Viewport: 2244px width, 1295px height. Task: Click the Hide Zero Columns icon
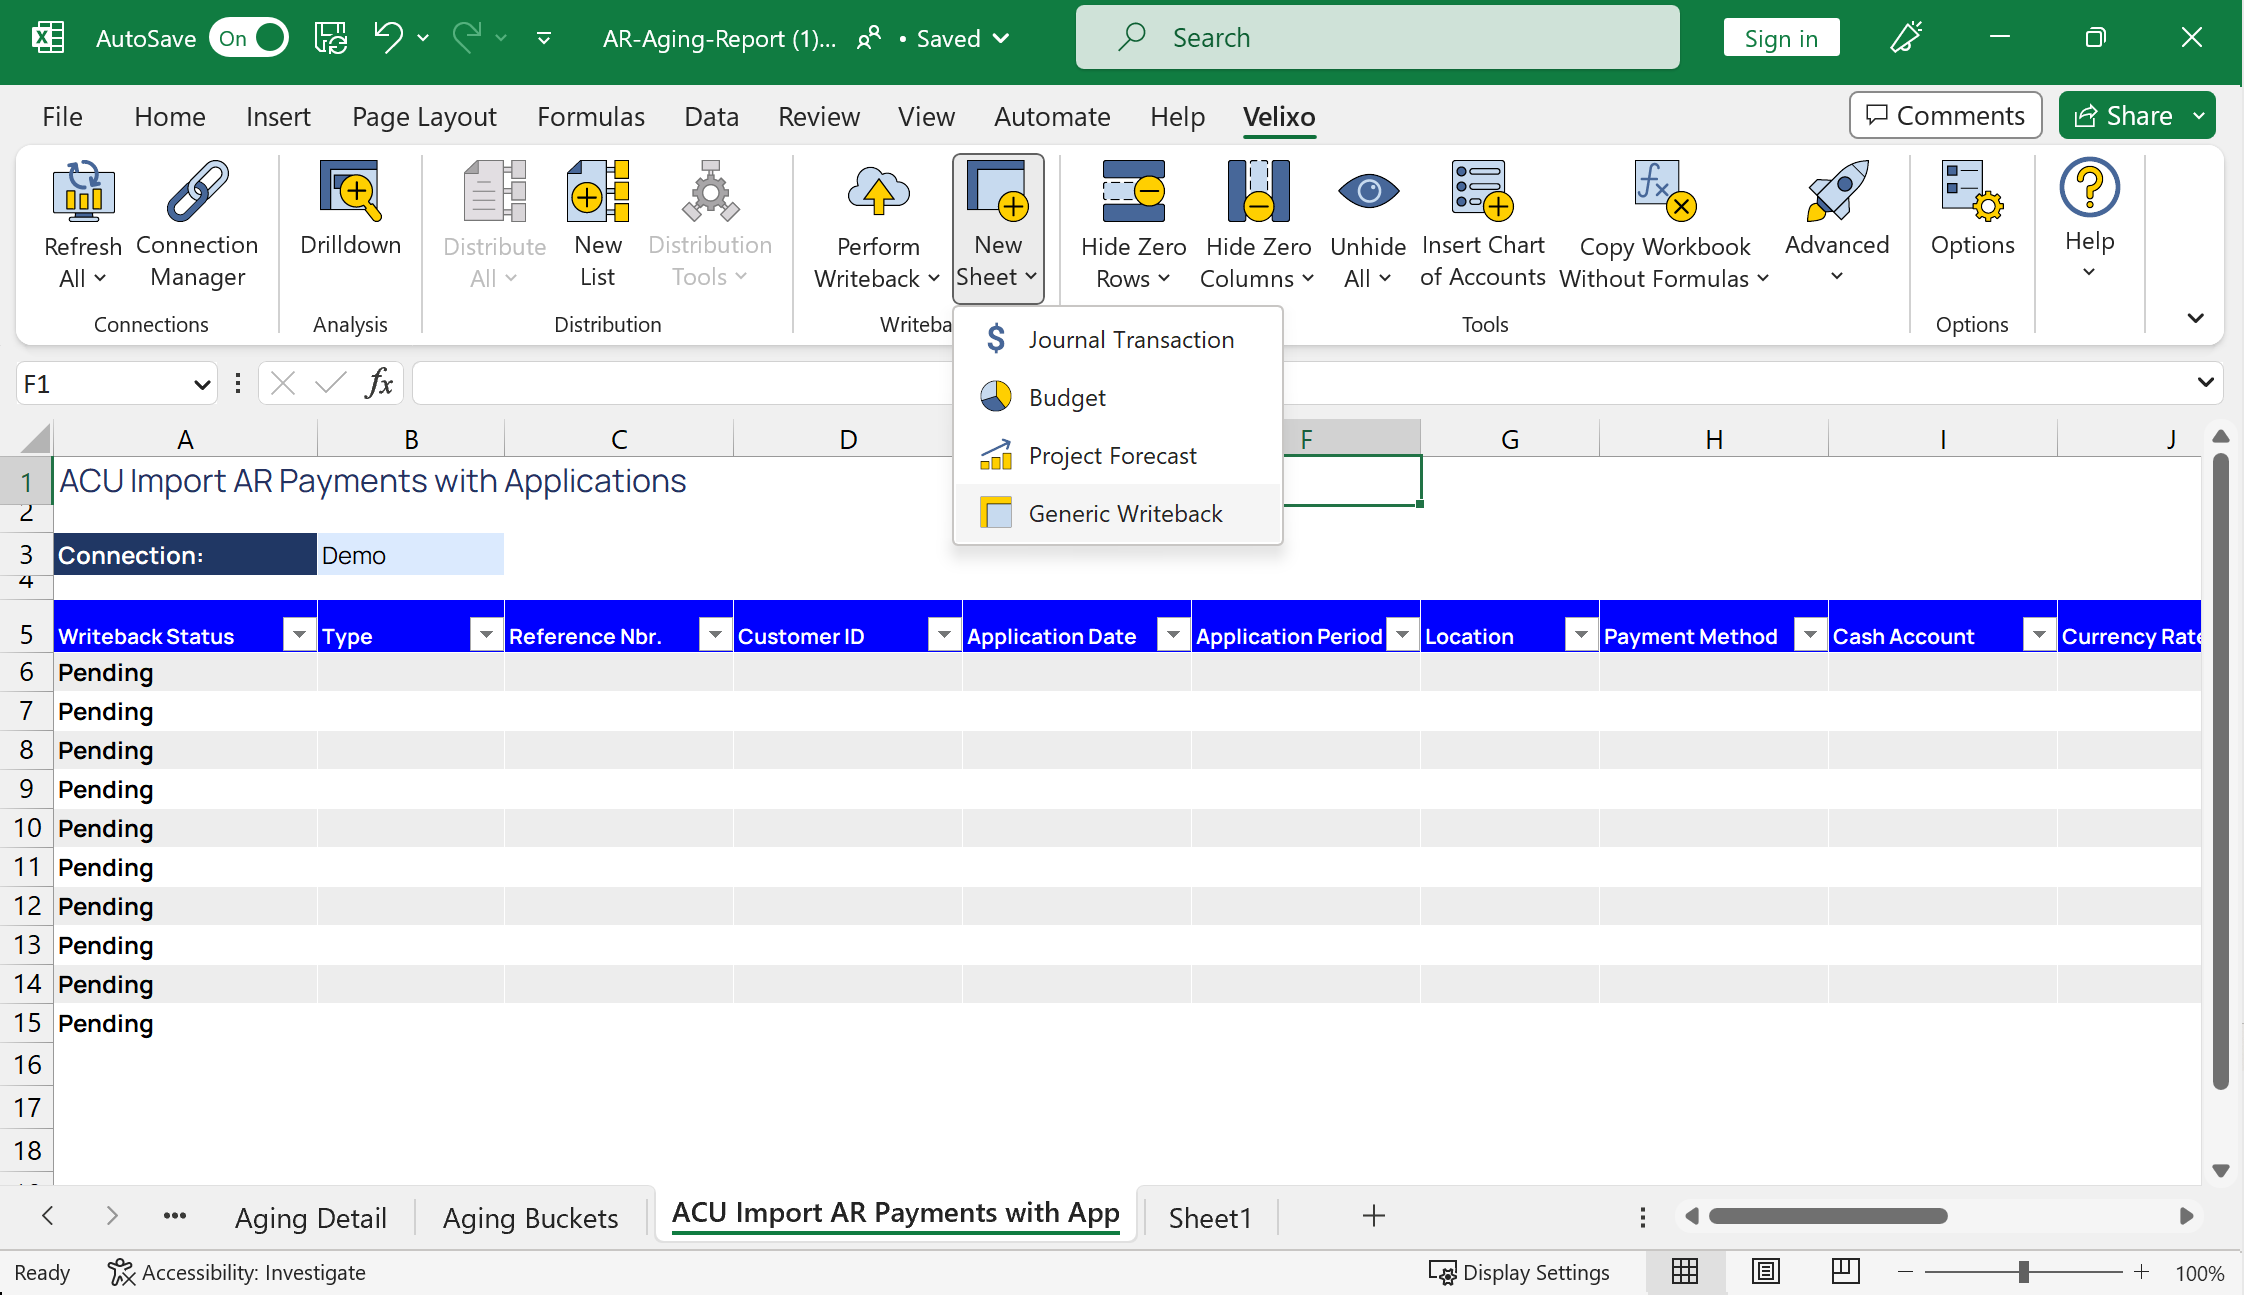[x=1258, y=191]
